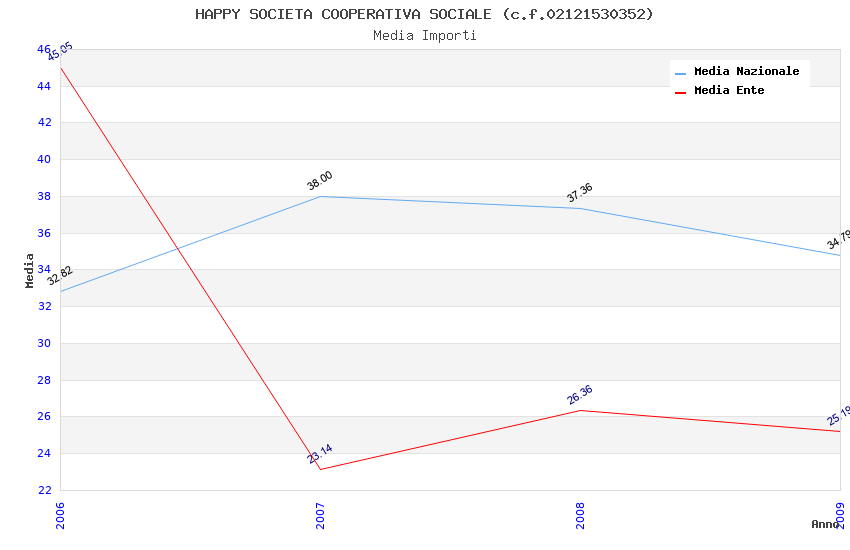Click the Anno x-axis title
The width and height of the screenshot is (850, 550).
click(x=825, y=524)
